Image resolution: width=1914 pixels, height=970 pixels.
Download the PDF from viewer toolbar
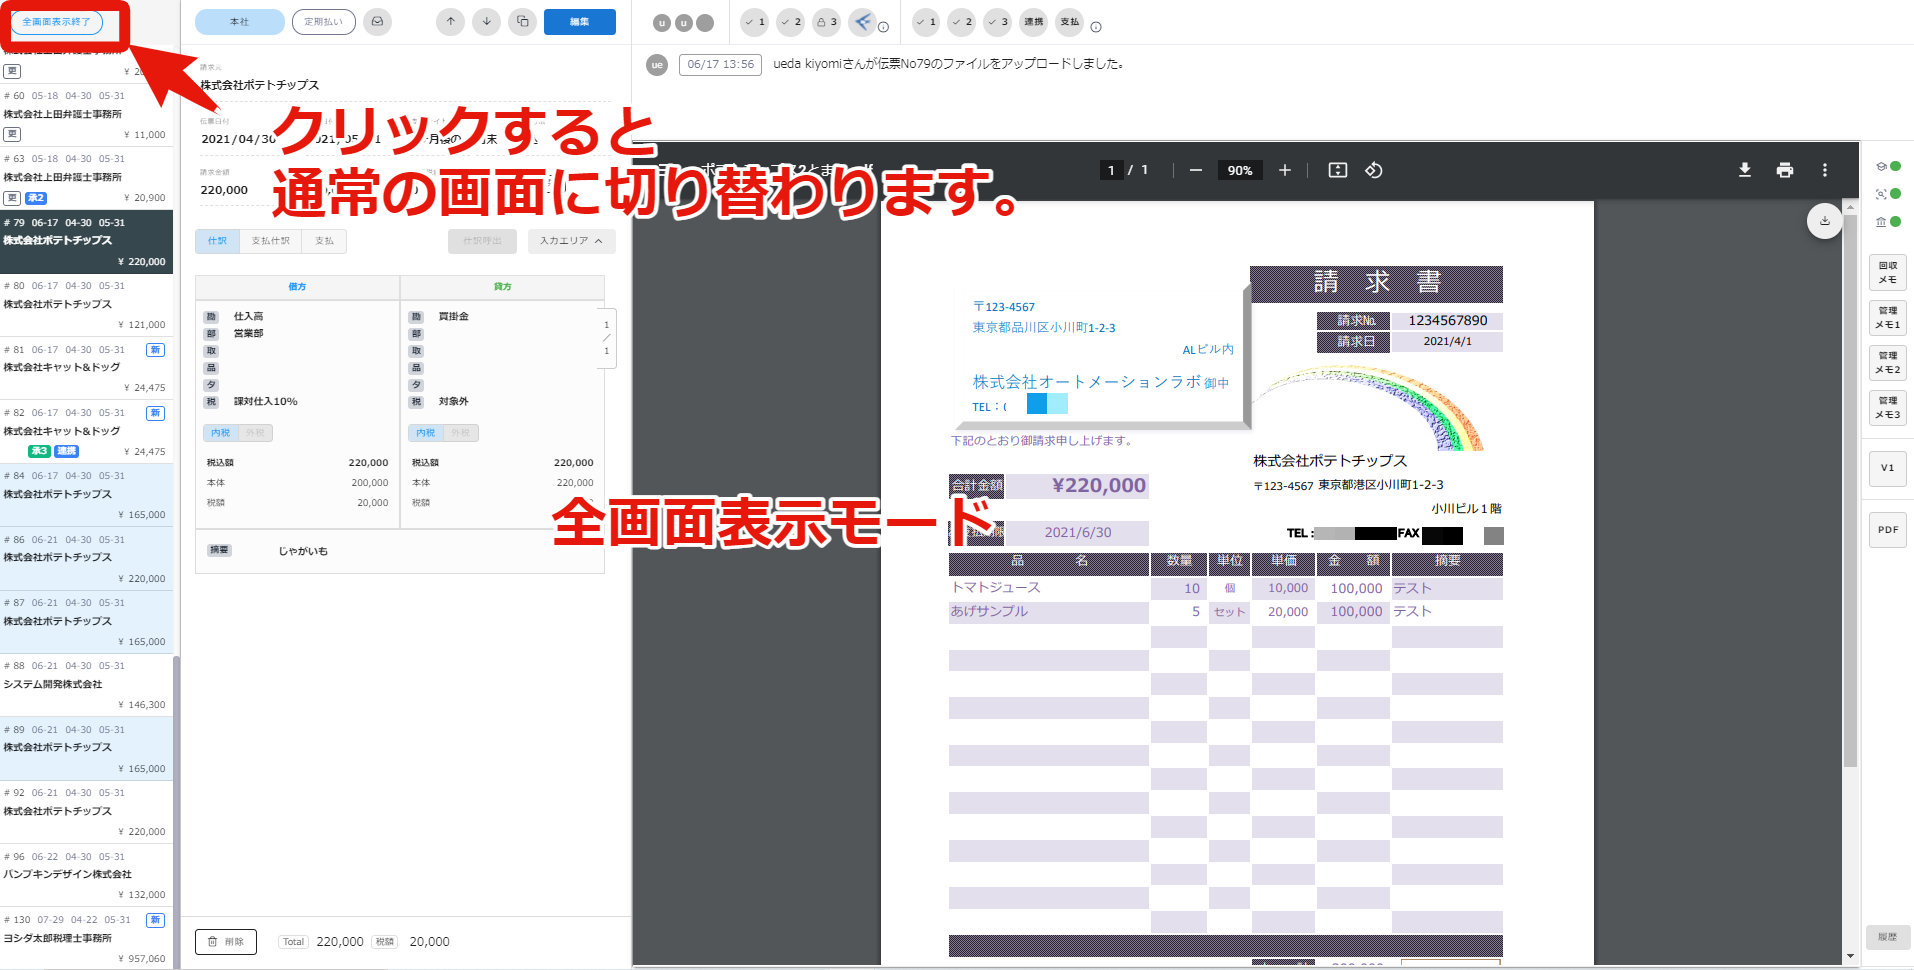click(1745, 170)
